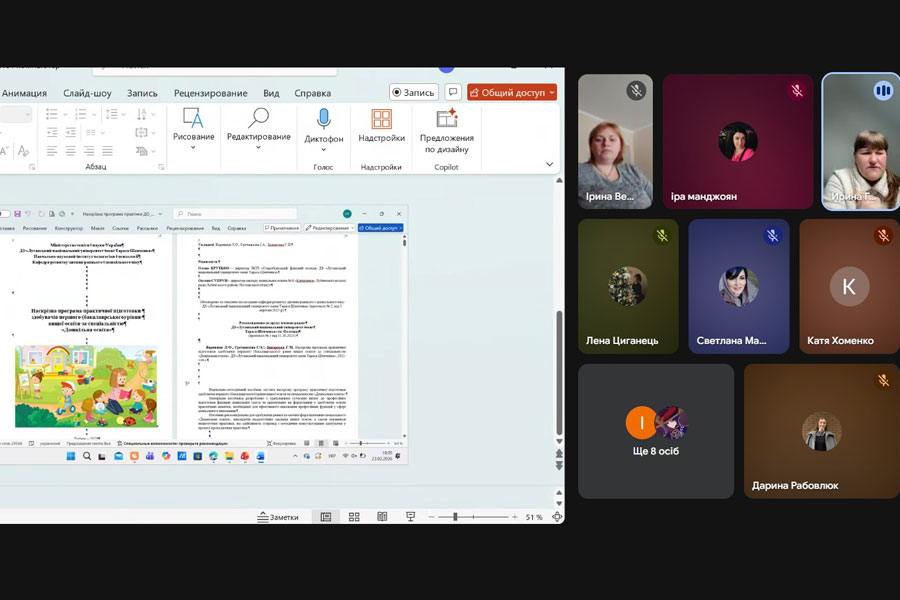Image resolution: width=900 pixels, height=600 pixels.
Task: Open the Рецензирование ribbon tab
Action: 210,93
